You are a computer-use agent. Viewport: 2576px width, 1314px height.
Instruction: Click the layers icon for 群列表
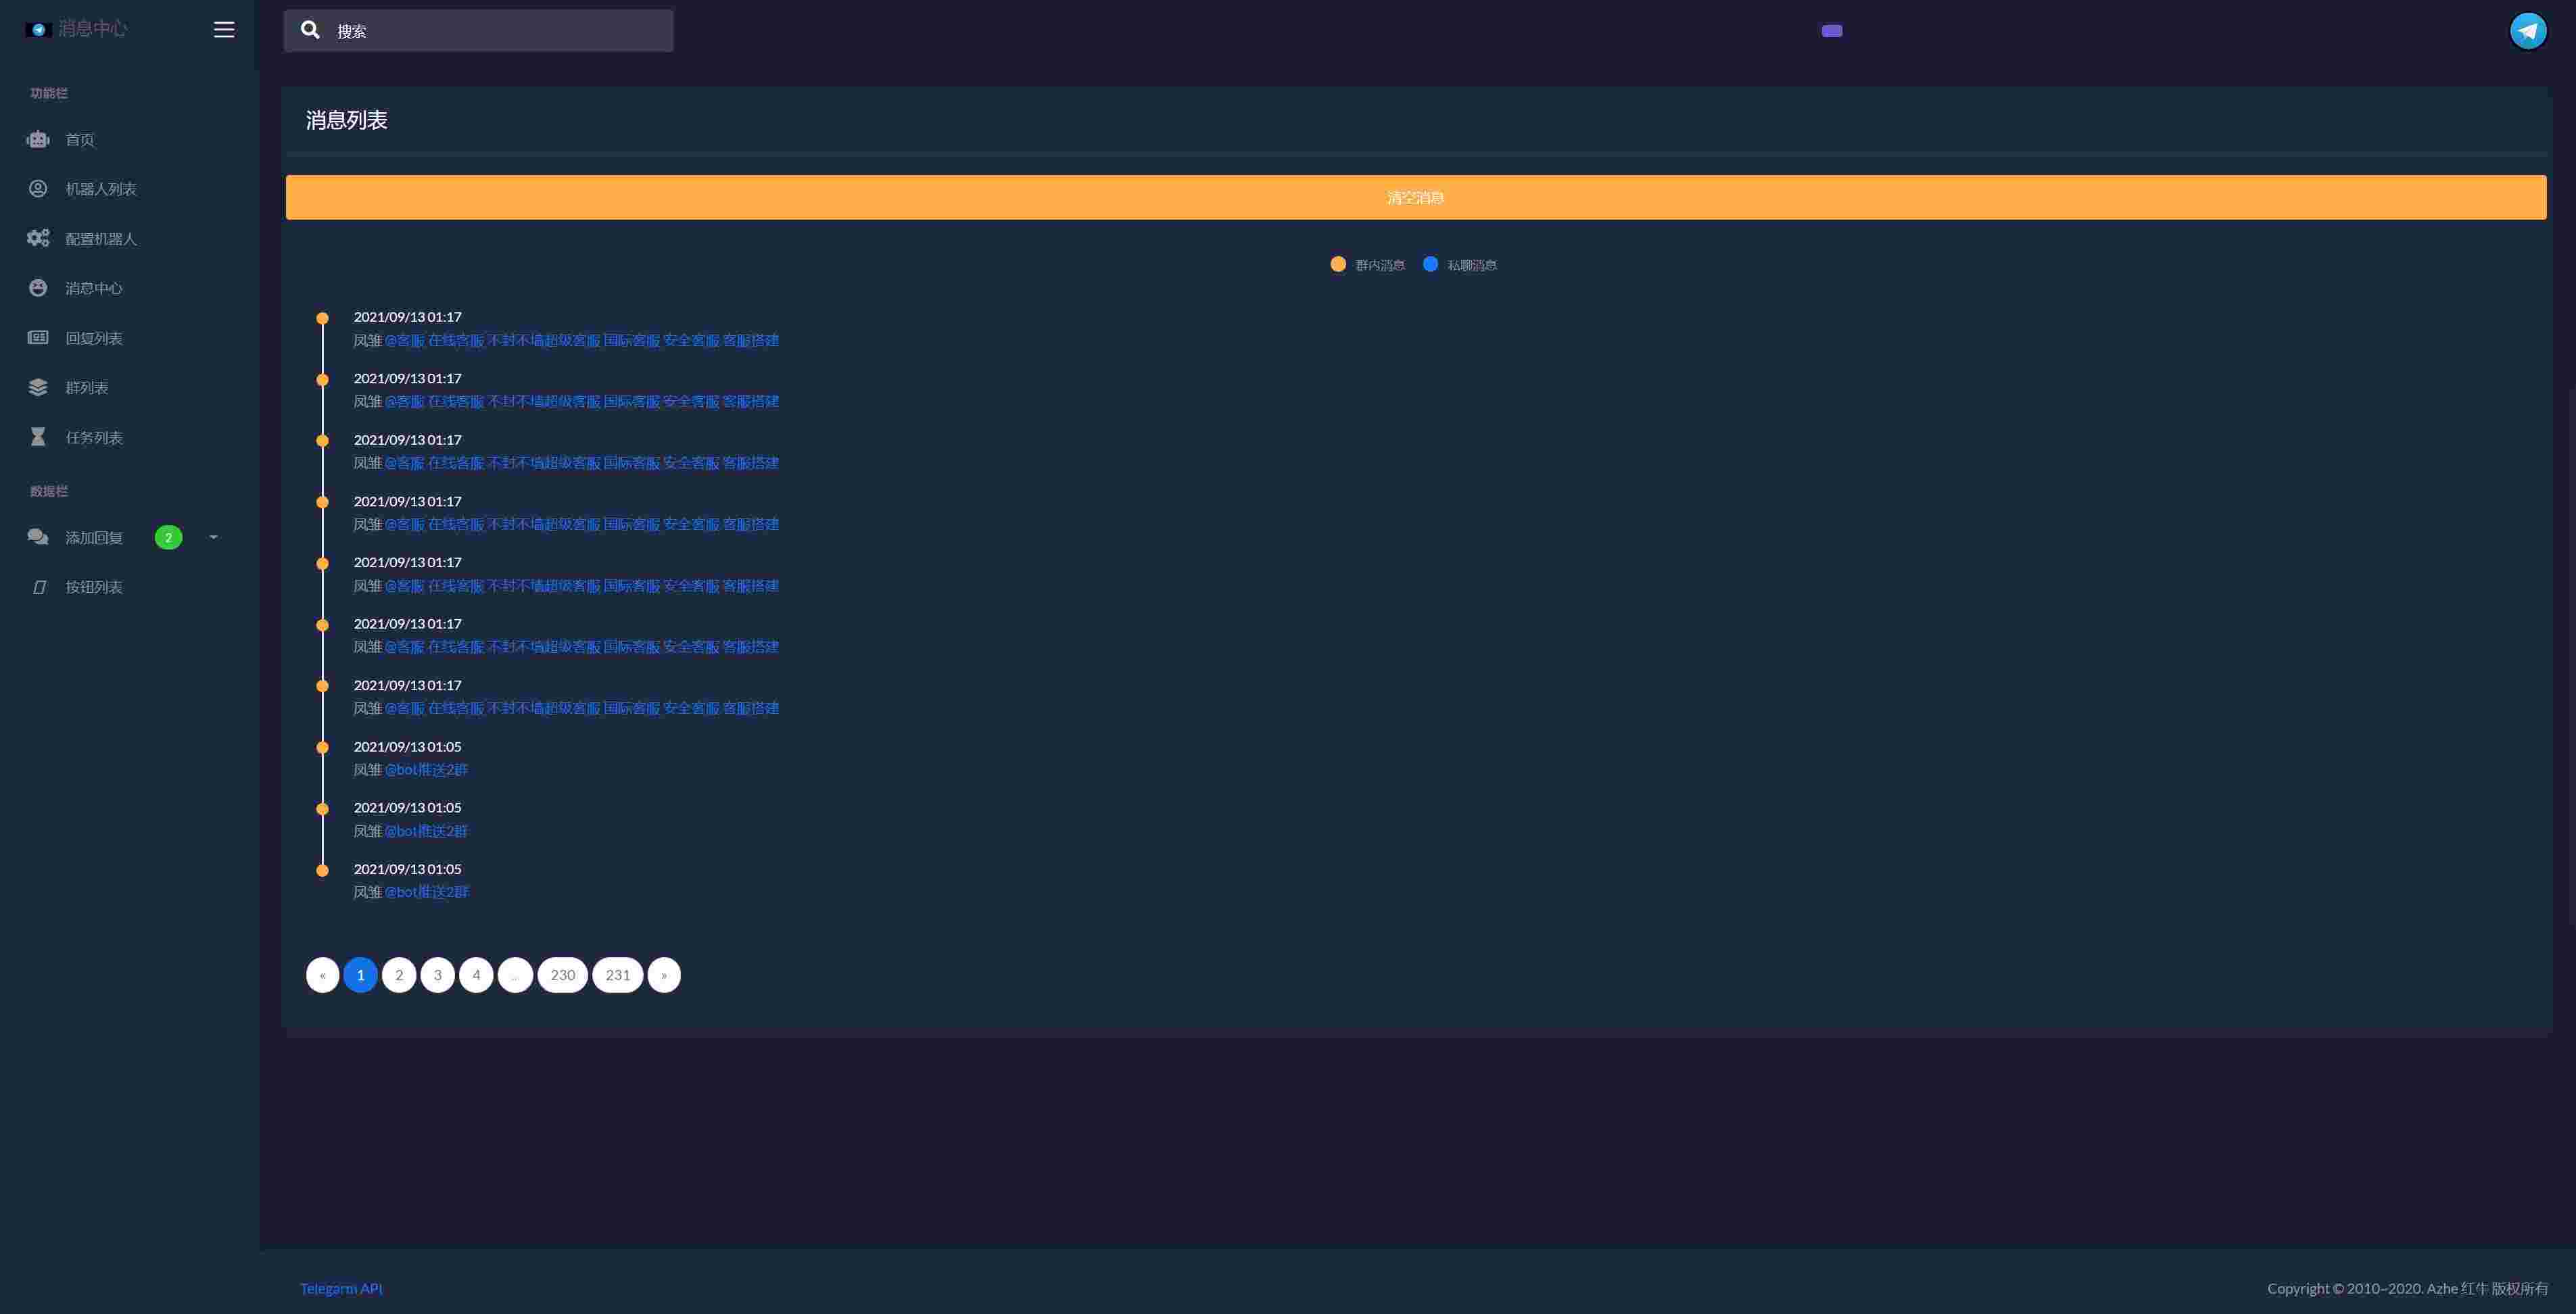coord(38,388)
